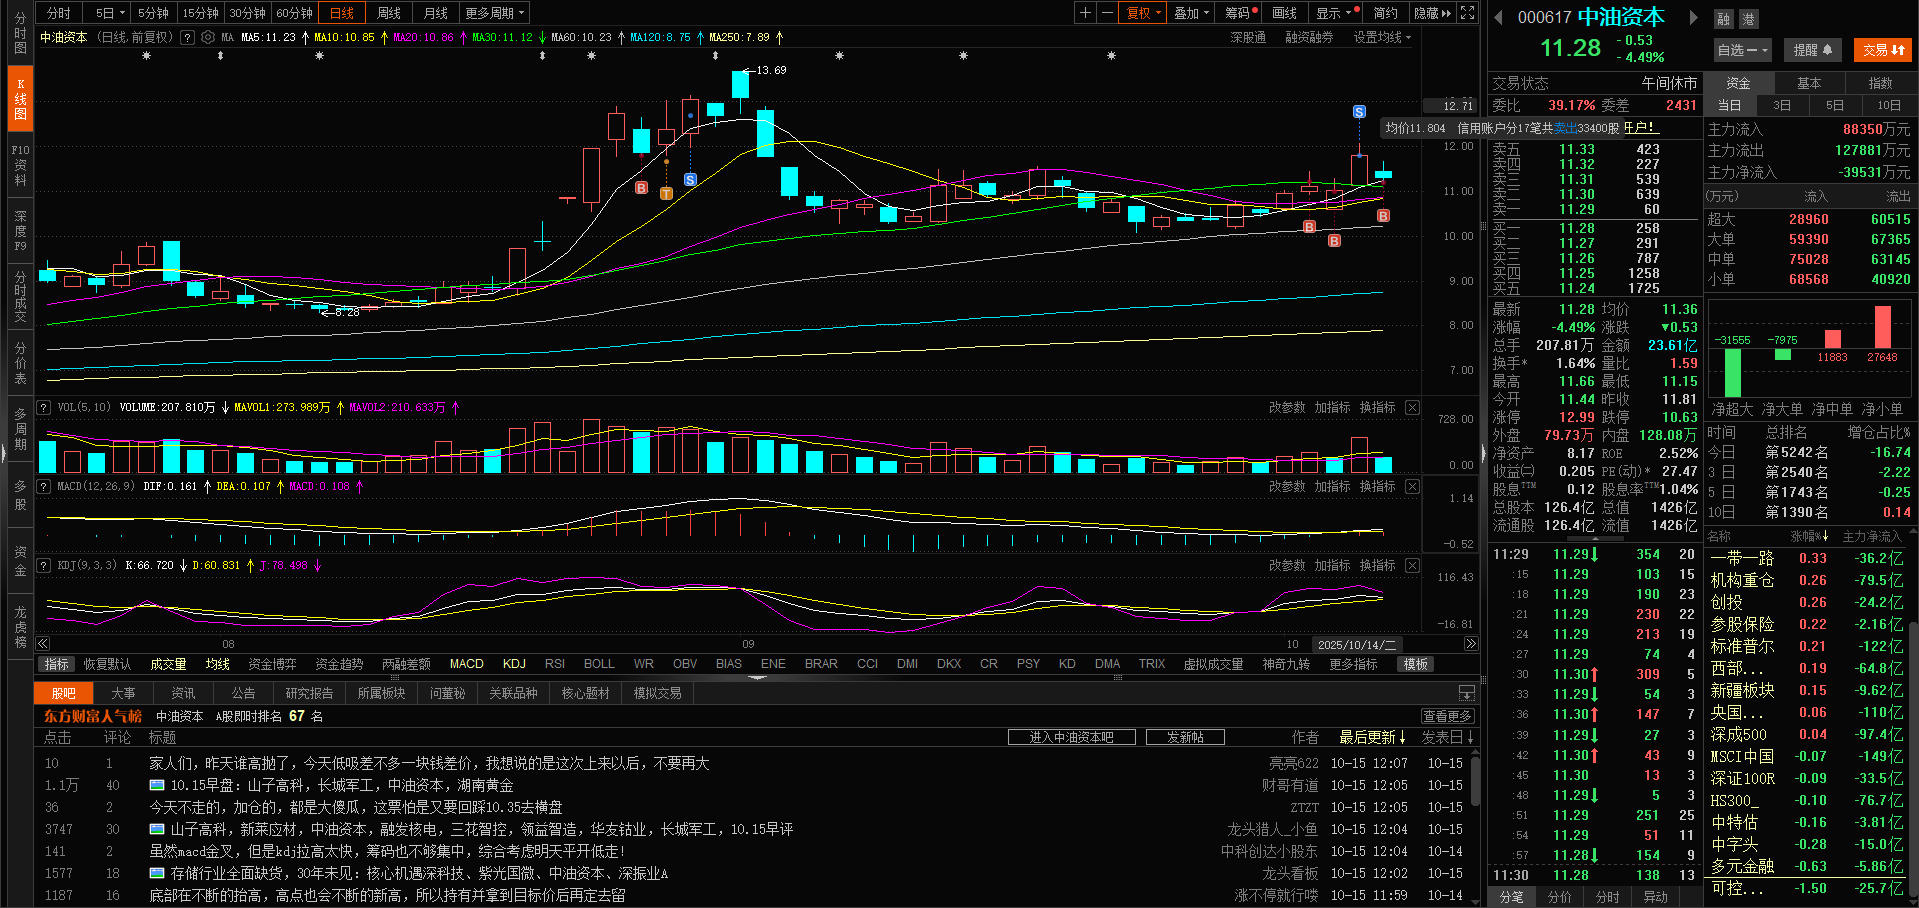The height and width of the screenshot is (908, 1919).
Task: Toggle 简约 simple display mode
Action: click(1385, 13)
